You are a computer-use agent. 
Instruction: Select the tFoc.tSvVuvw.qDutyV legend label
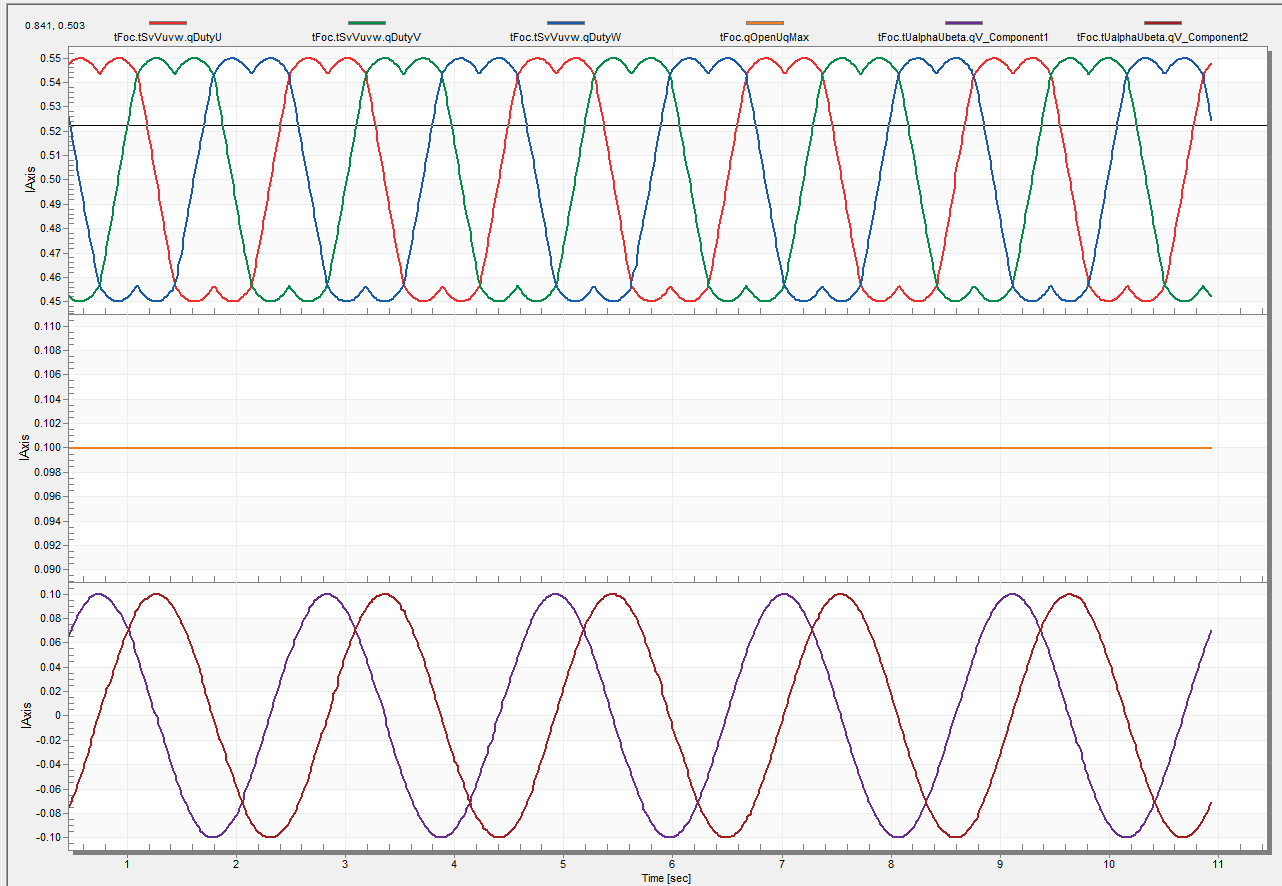[x=367, y=38]
